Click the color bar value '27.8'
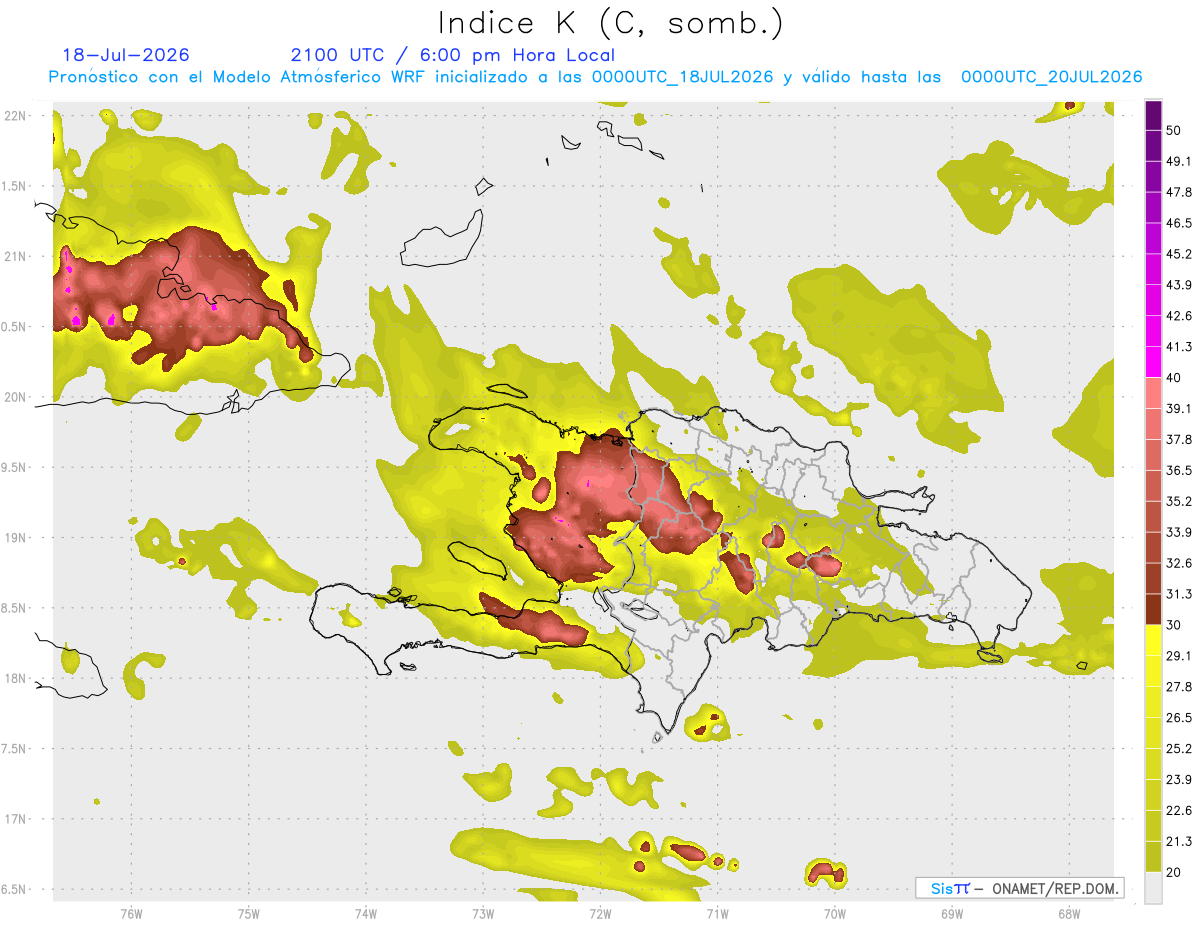Screen dimensions: 1200x927 pyautogui.click(x=1180, y=687)
